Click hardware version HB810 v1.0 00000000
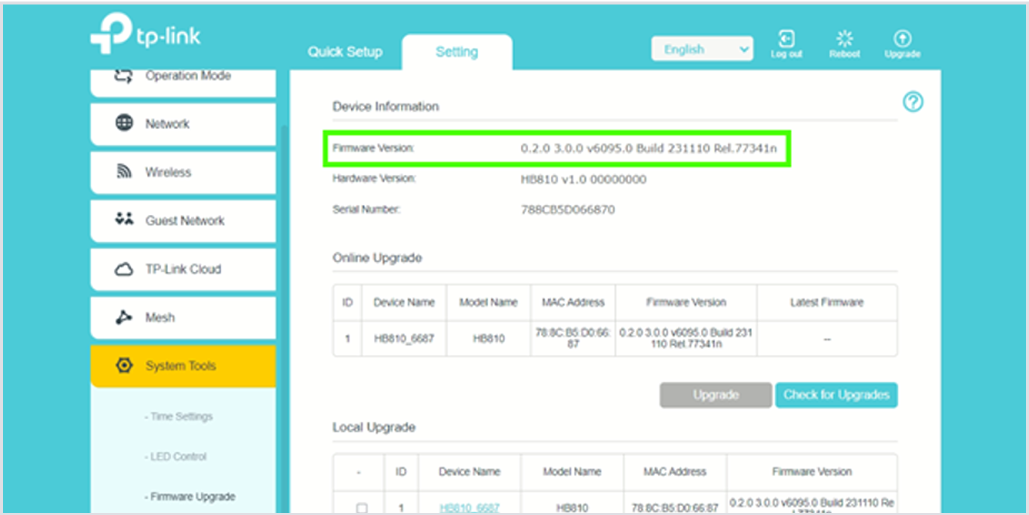Image resolution: width=1029 pixels, height=515 pixels. point(583,179)
